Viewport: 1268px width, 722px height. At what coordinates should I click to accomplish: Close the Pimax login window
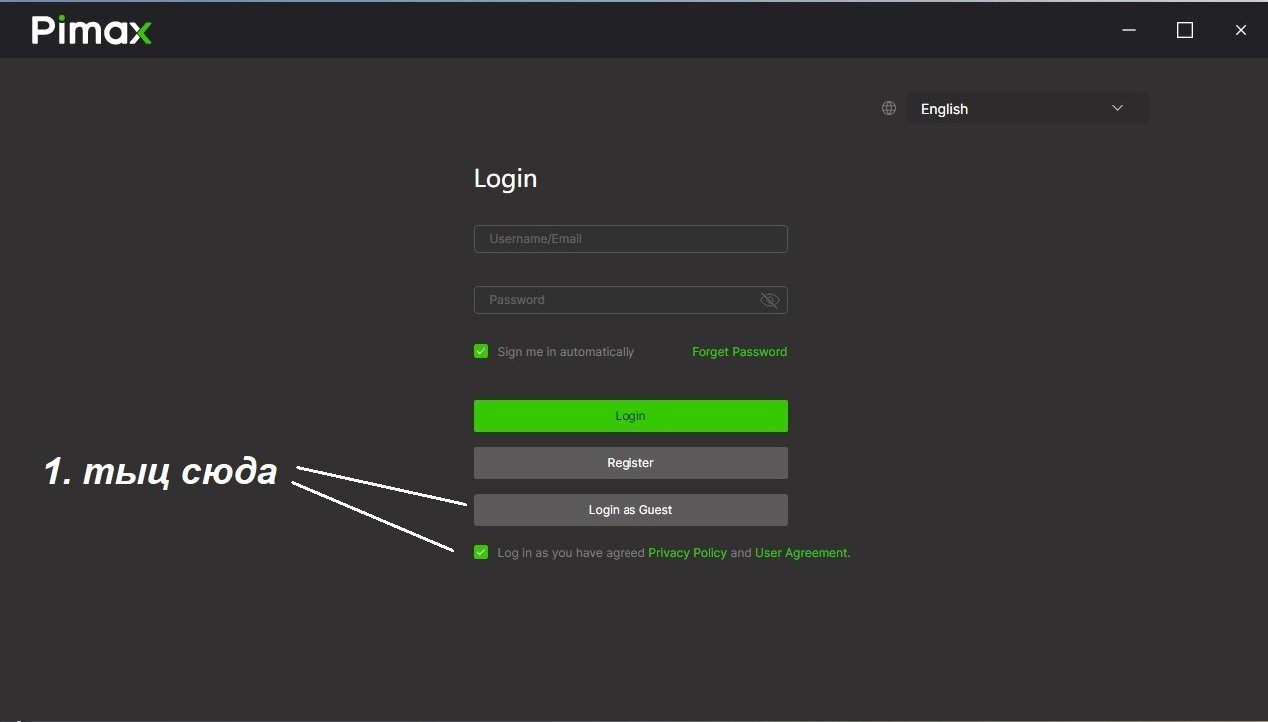click(1241, 31)
